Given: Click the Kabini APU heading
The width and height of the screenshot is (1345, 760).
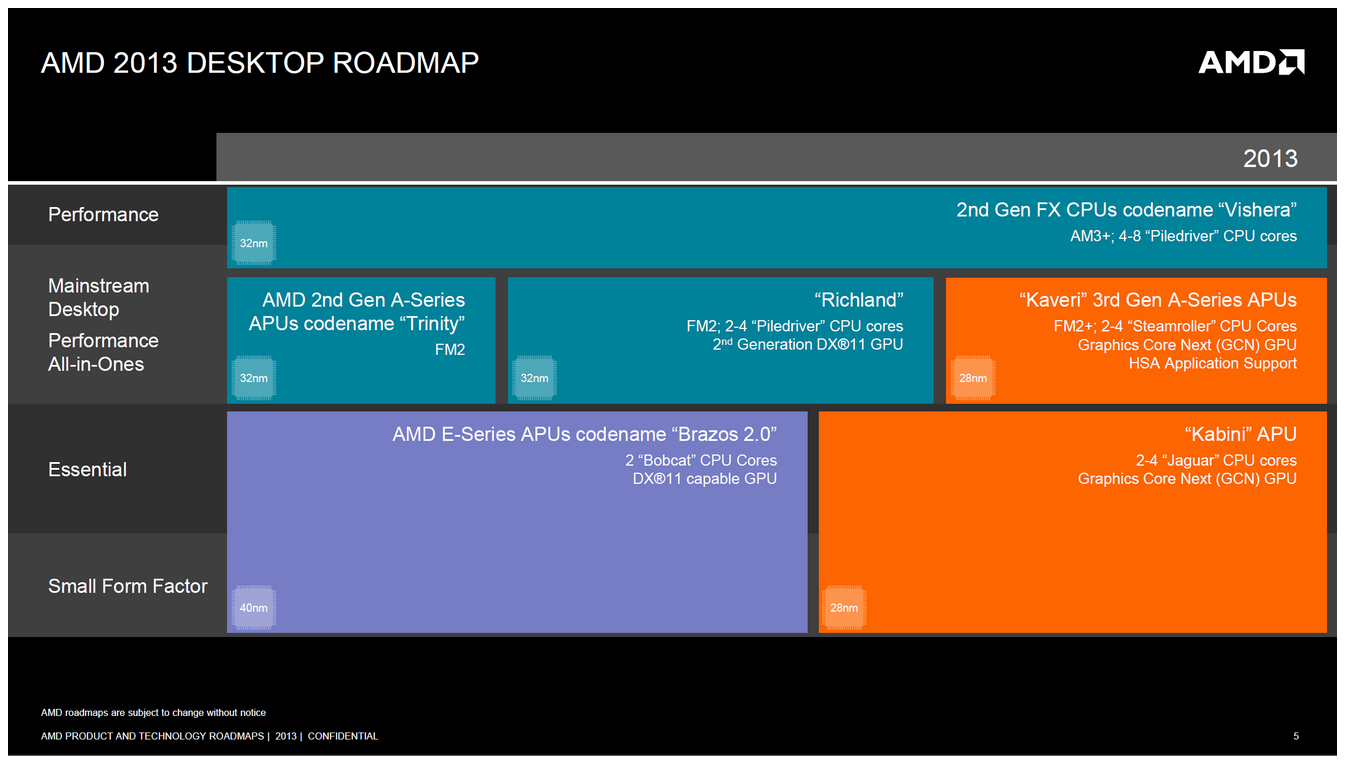Looking at the screenshot, I should [x=1240, y=434].
